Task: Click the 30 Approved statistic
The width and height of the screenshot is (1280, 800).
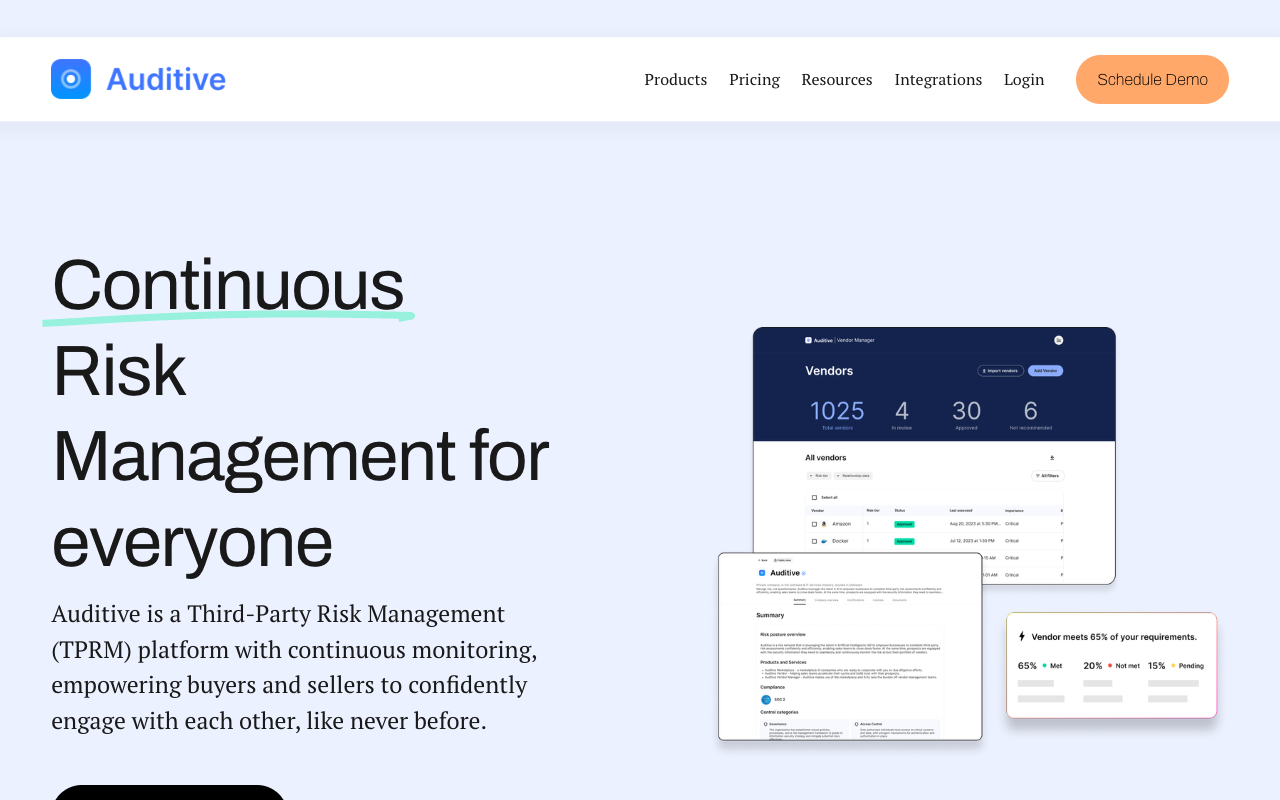Action: click(x=966, y=414)
